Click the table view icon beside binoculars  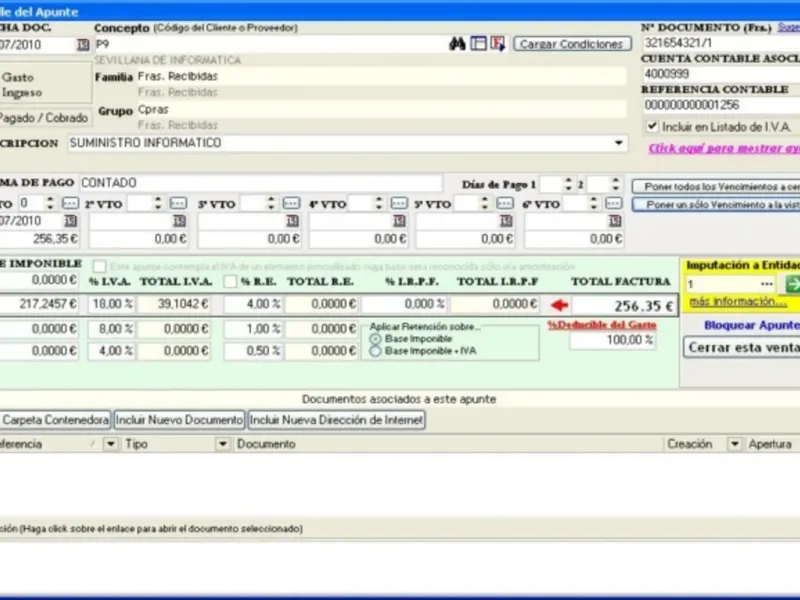(478, 44)
